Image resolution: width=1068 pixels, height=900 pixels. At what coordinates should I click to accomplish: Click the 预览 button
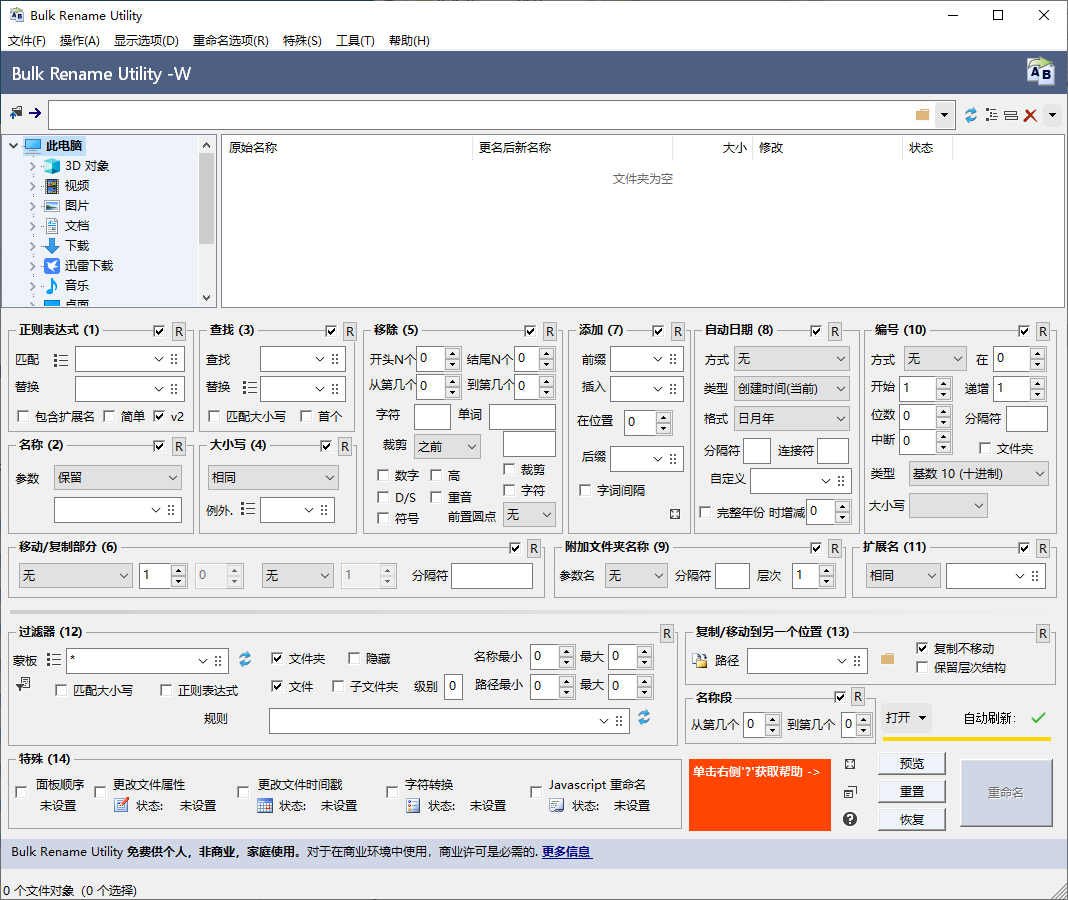click(911, 763)
